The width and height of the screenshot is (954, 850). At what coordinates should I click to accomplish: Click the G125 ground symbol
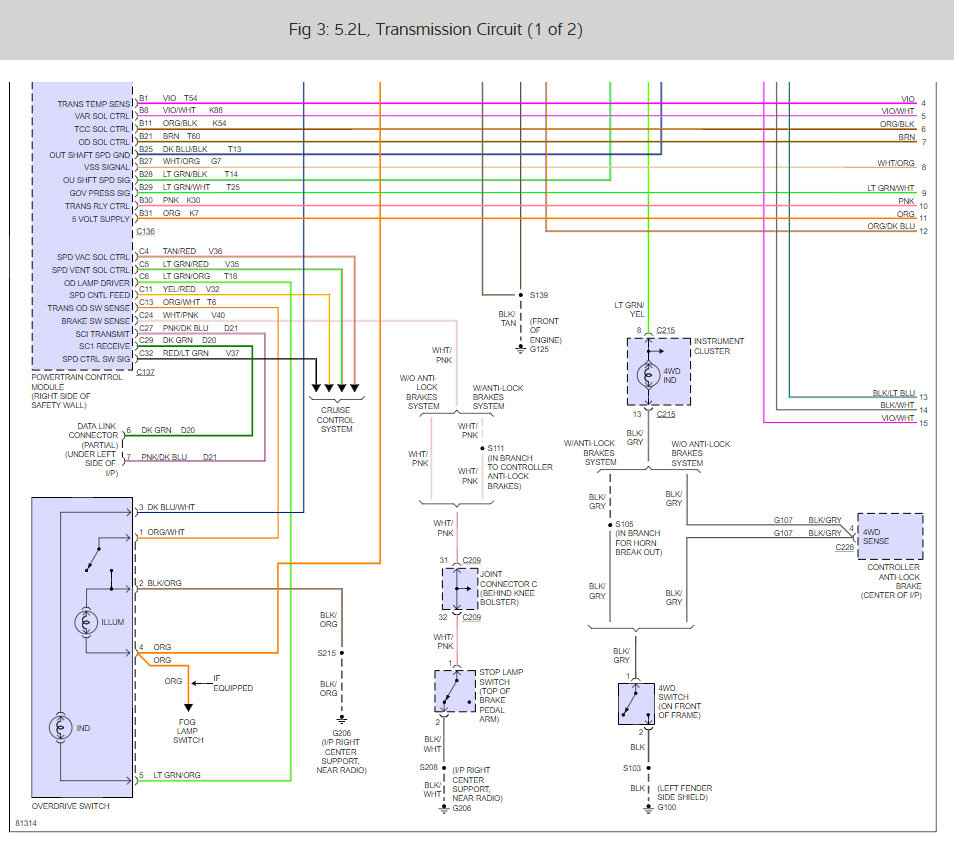click(520, 349)
